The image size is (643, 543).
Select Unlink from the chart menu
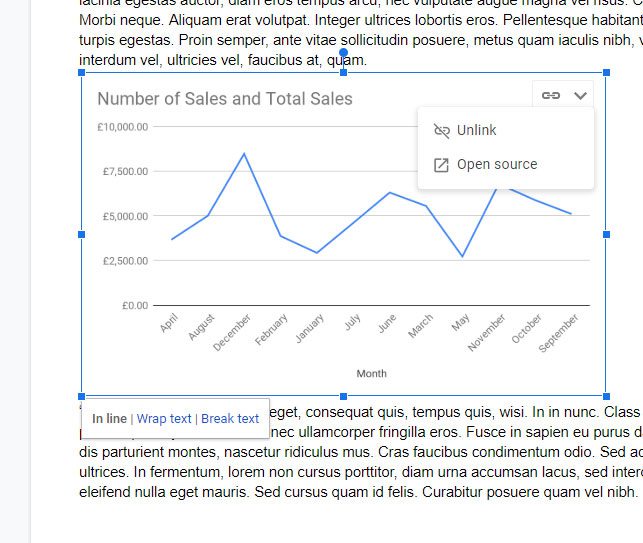[476, 131]
